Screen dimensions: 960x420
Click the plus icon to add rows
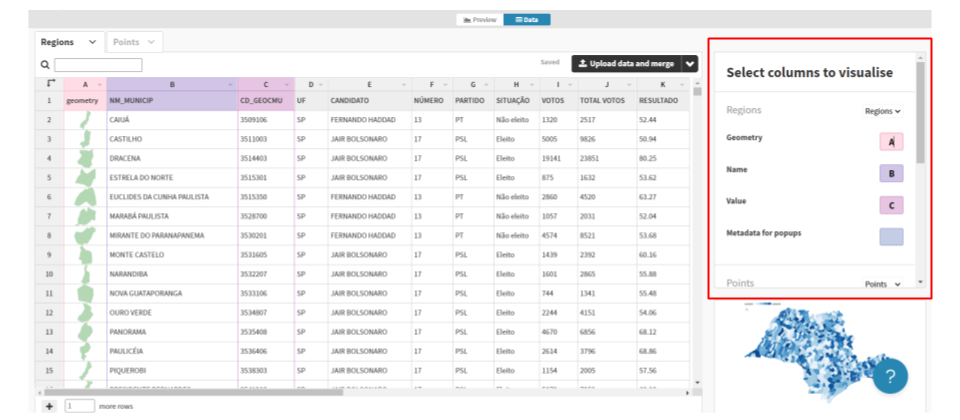[50, 406]
